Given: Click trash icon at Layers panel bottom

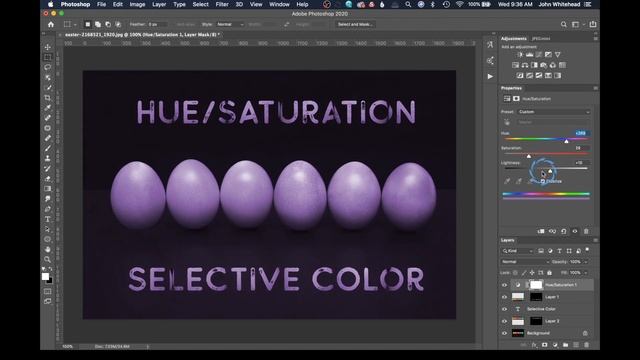Looking at the screenshot, I should point(587,345).
